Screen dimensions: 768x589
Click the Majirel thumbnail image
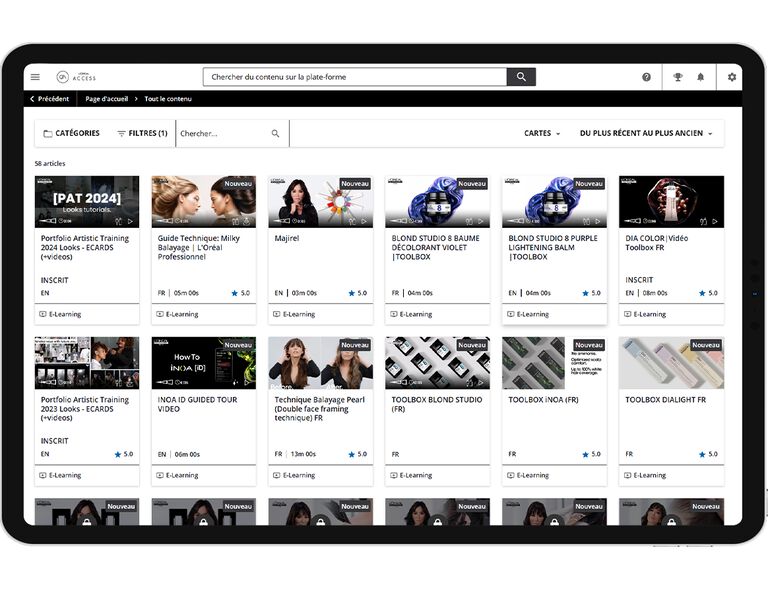pos(320,202)
